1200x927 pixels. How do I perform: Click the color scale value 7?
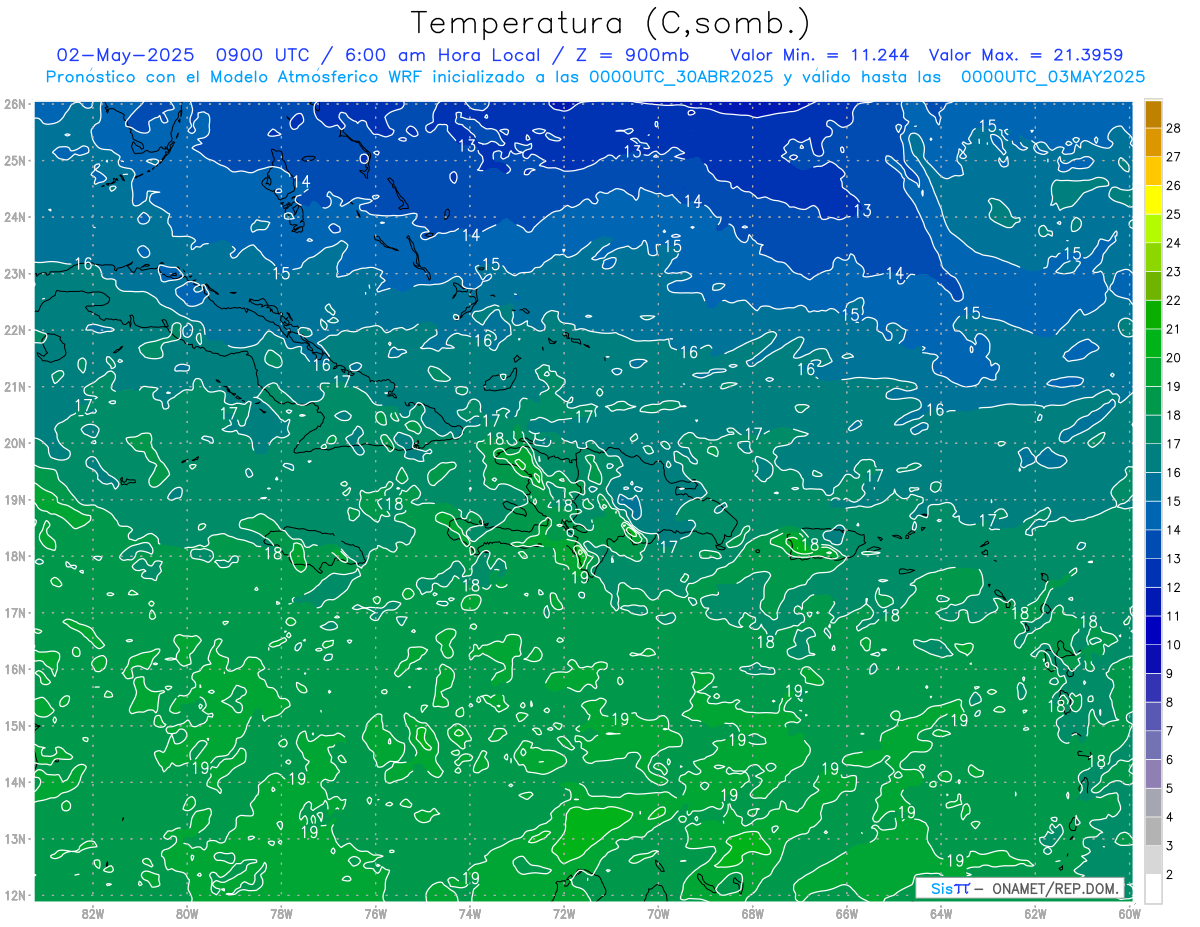pos(1170,731)
